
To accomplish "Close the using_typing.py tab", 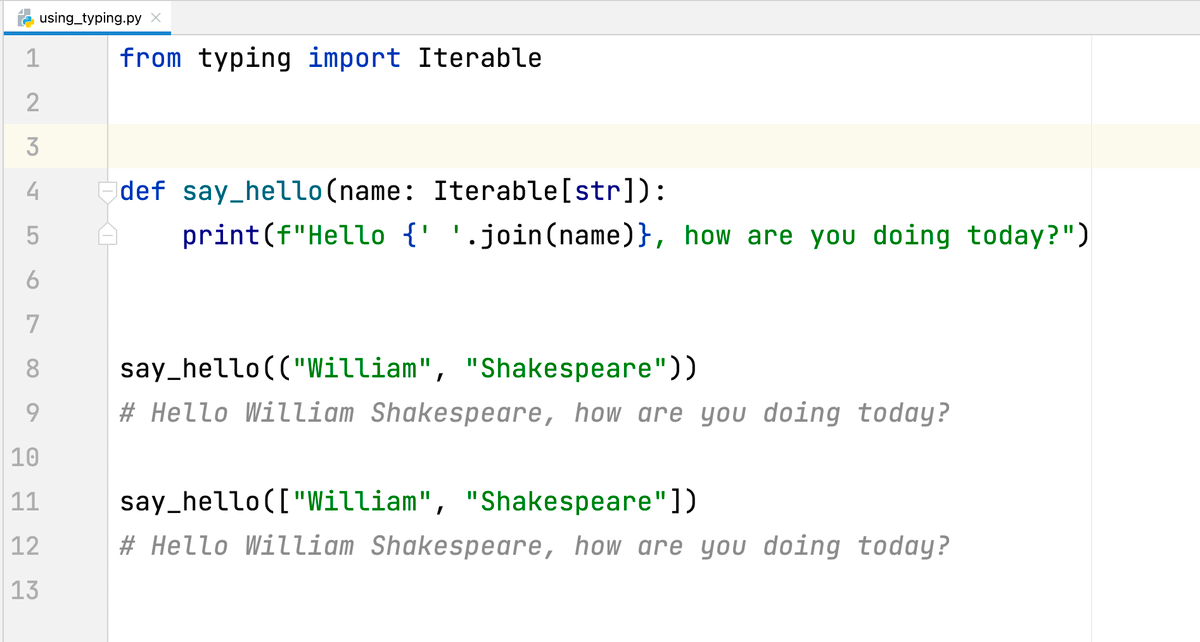I will pyautogui.click(x=155, y=19).
